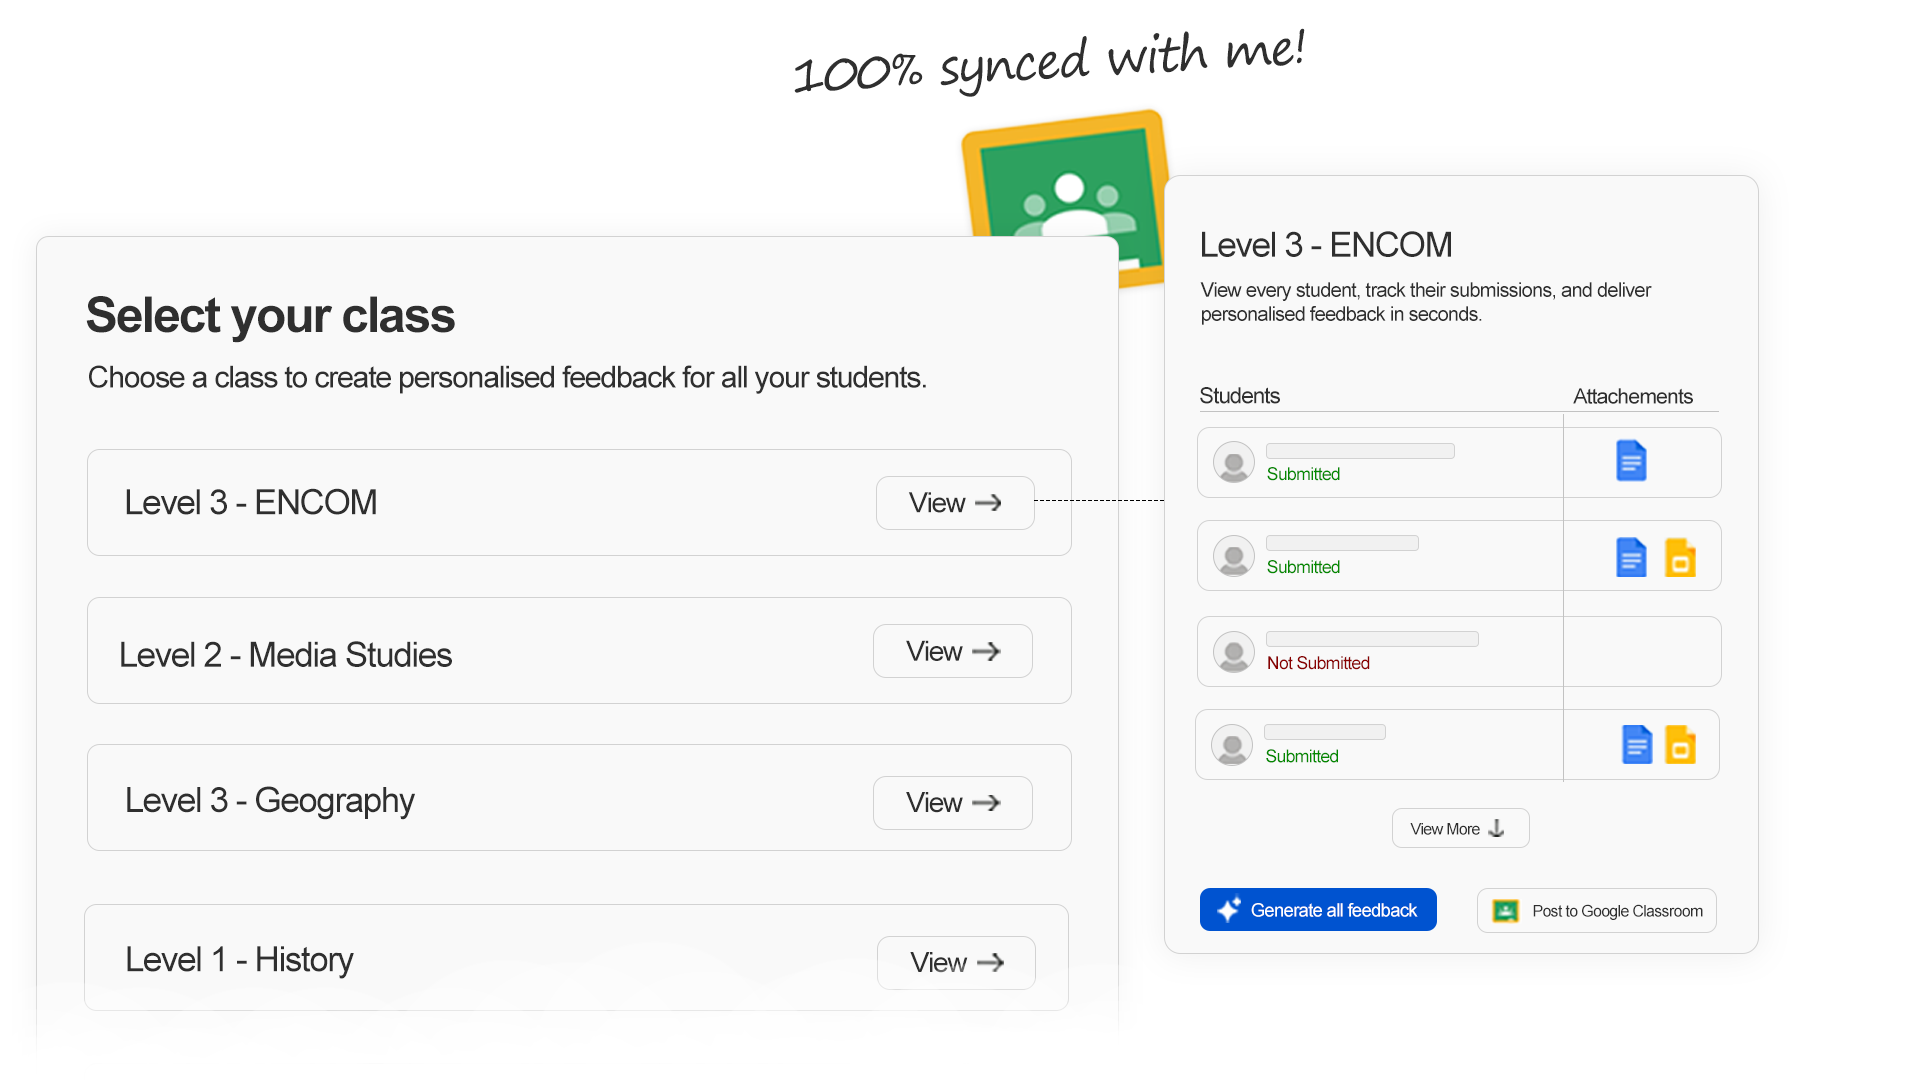Viewport: 1920px width, 1080px height.
Task: Click the sparkle icon on Generate all feedback
Action: pos(1229,909)
